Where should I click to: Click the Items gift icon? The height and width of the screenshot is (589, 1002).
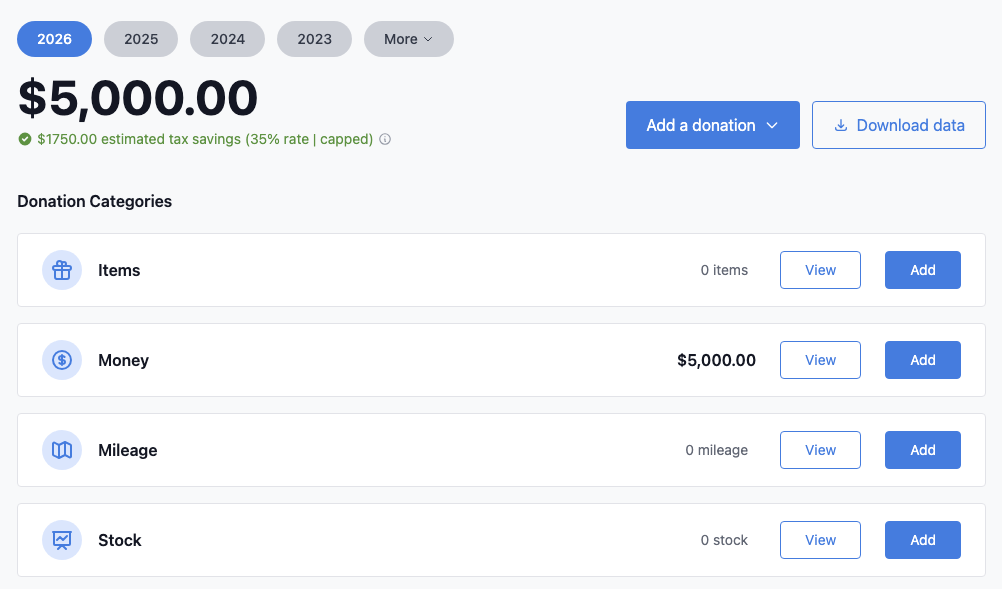[61, 270]
